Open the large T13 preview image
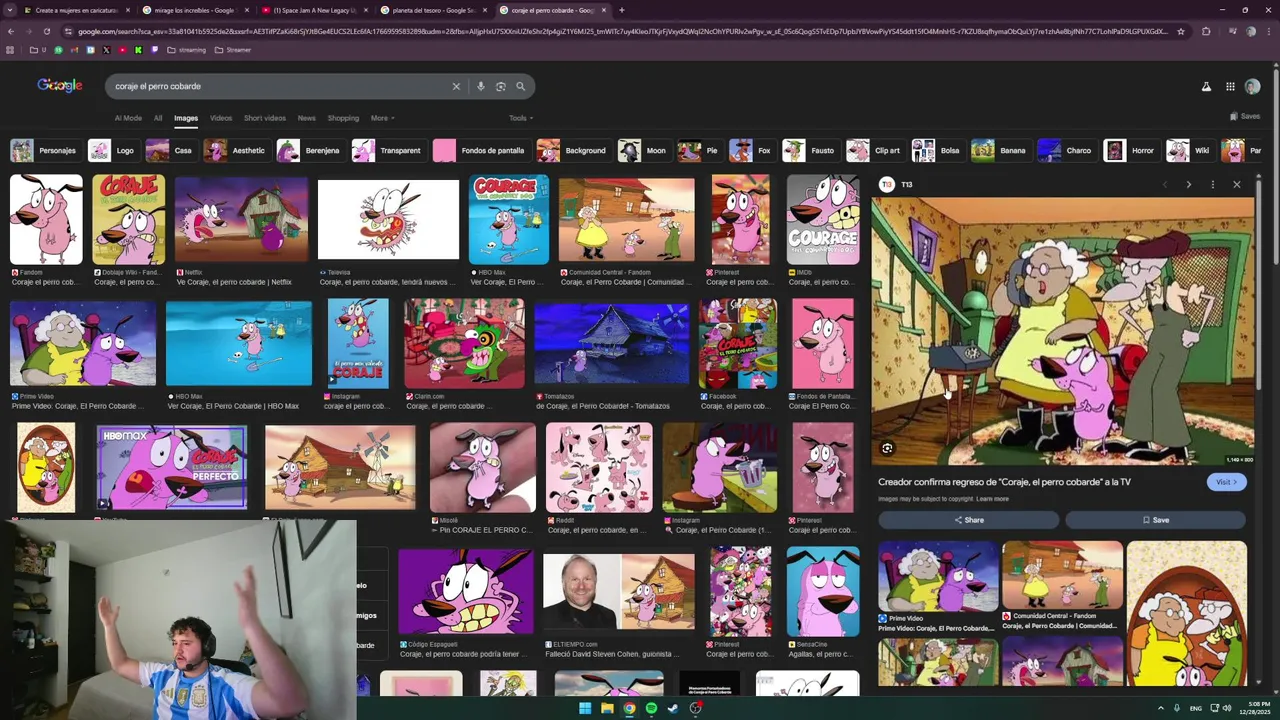This screenshot has height=720, width=1280. tap(1062, 331)
